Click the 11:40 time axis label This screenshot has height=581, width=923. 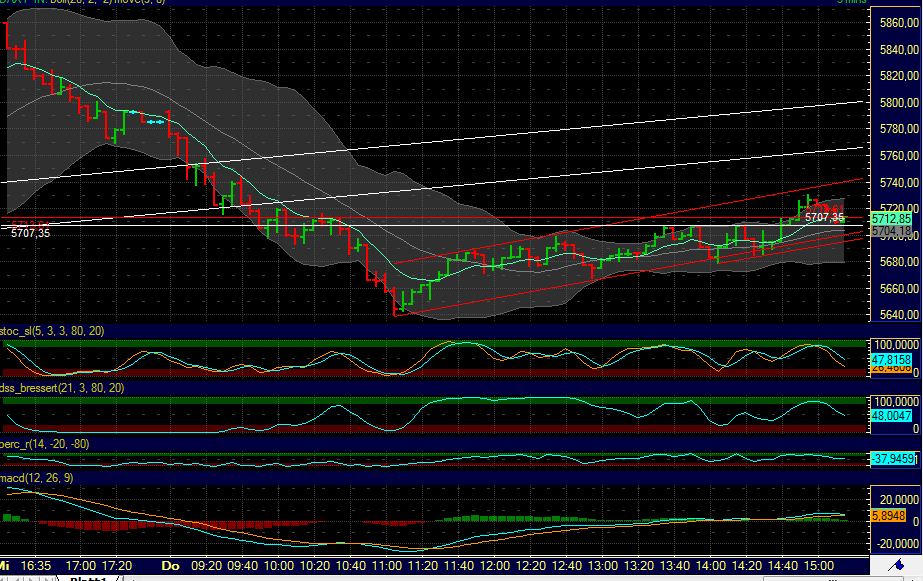click(459, 566)
